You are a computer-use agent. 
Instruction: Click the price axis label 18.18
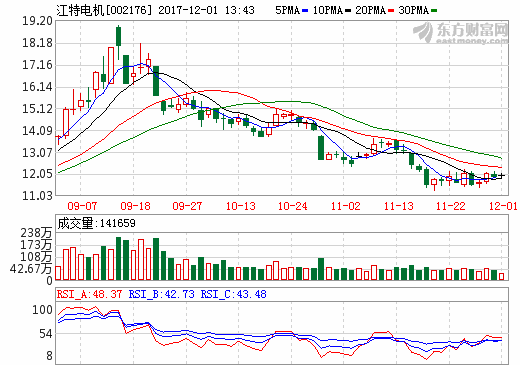pyautogui.click(x=37, y=43)
